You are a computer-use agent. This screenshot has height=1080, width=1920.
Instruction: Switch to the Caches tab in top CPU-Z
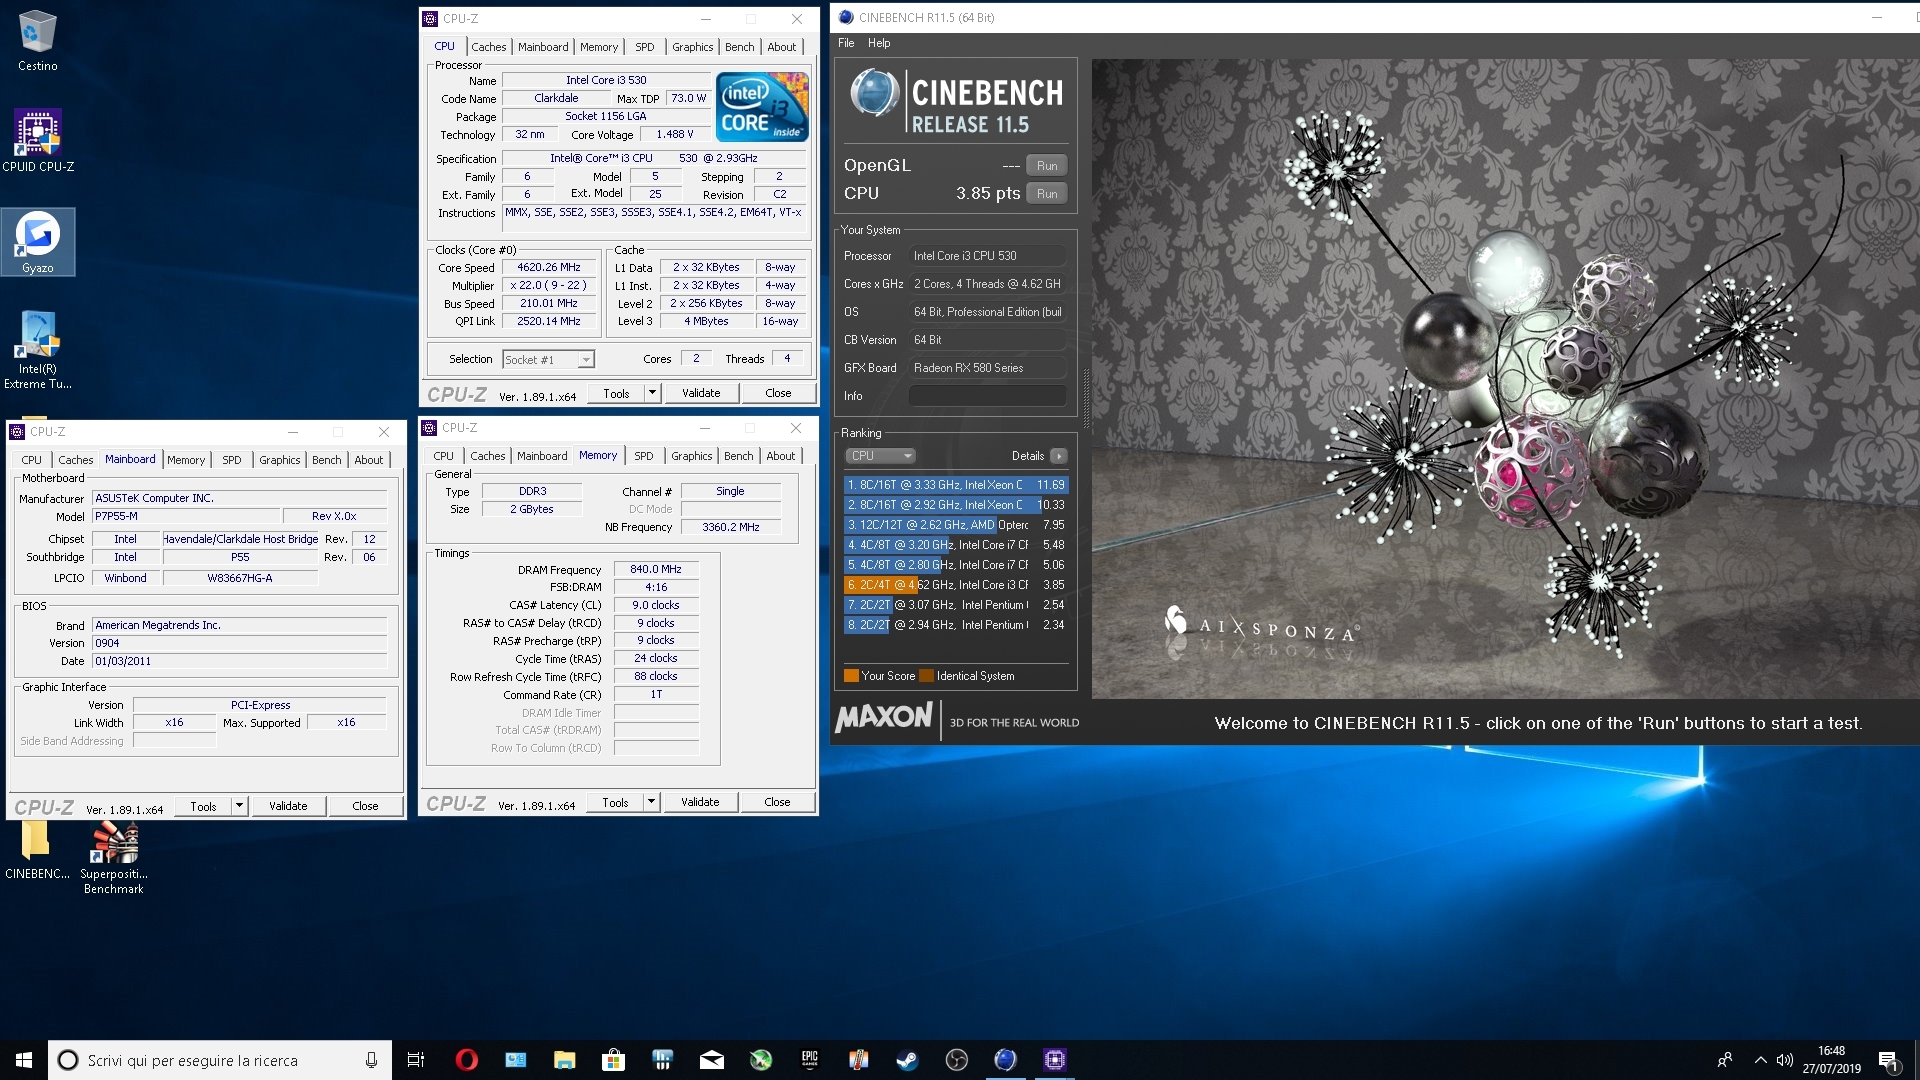click(x=488, y=47)
